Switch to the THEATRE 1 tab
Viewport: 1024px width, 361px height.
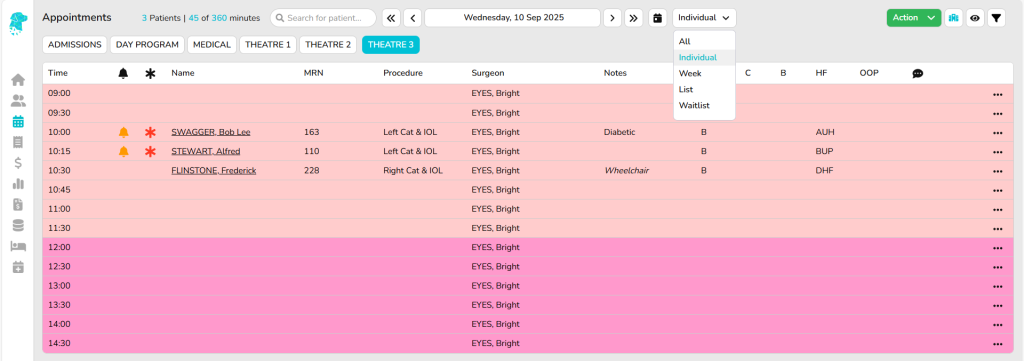click(x=268, y=45)
